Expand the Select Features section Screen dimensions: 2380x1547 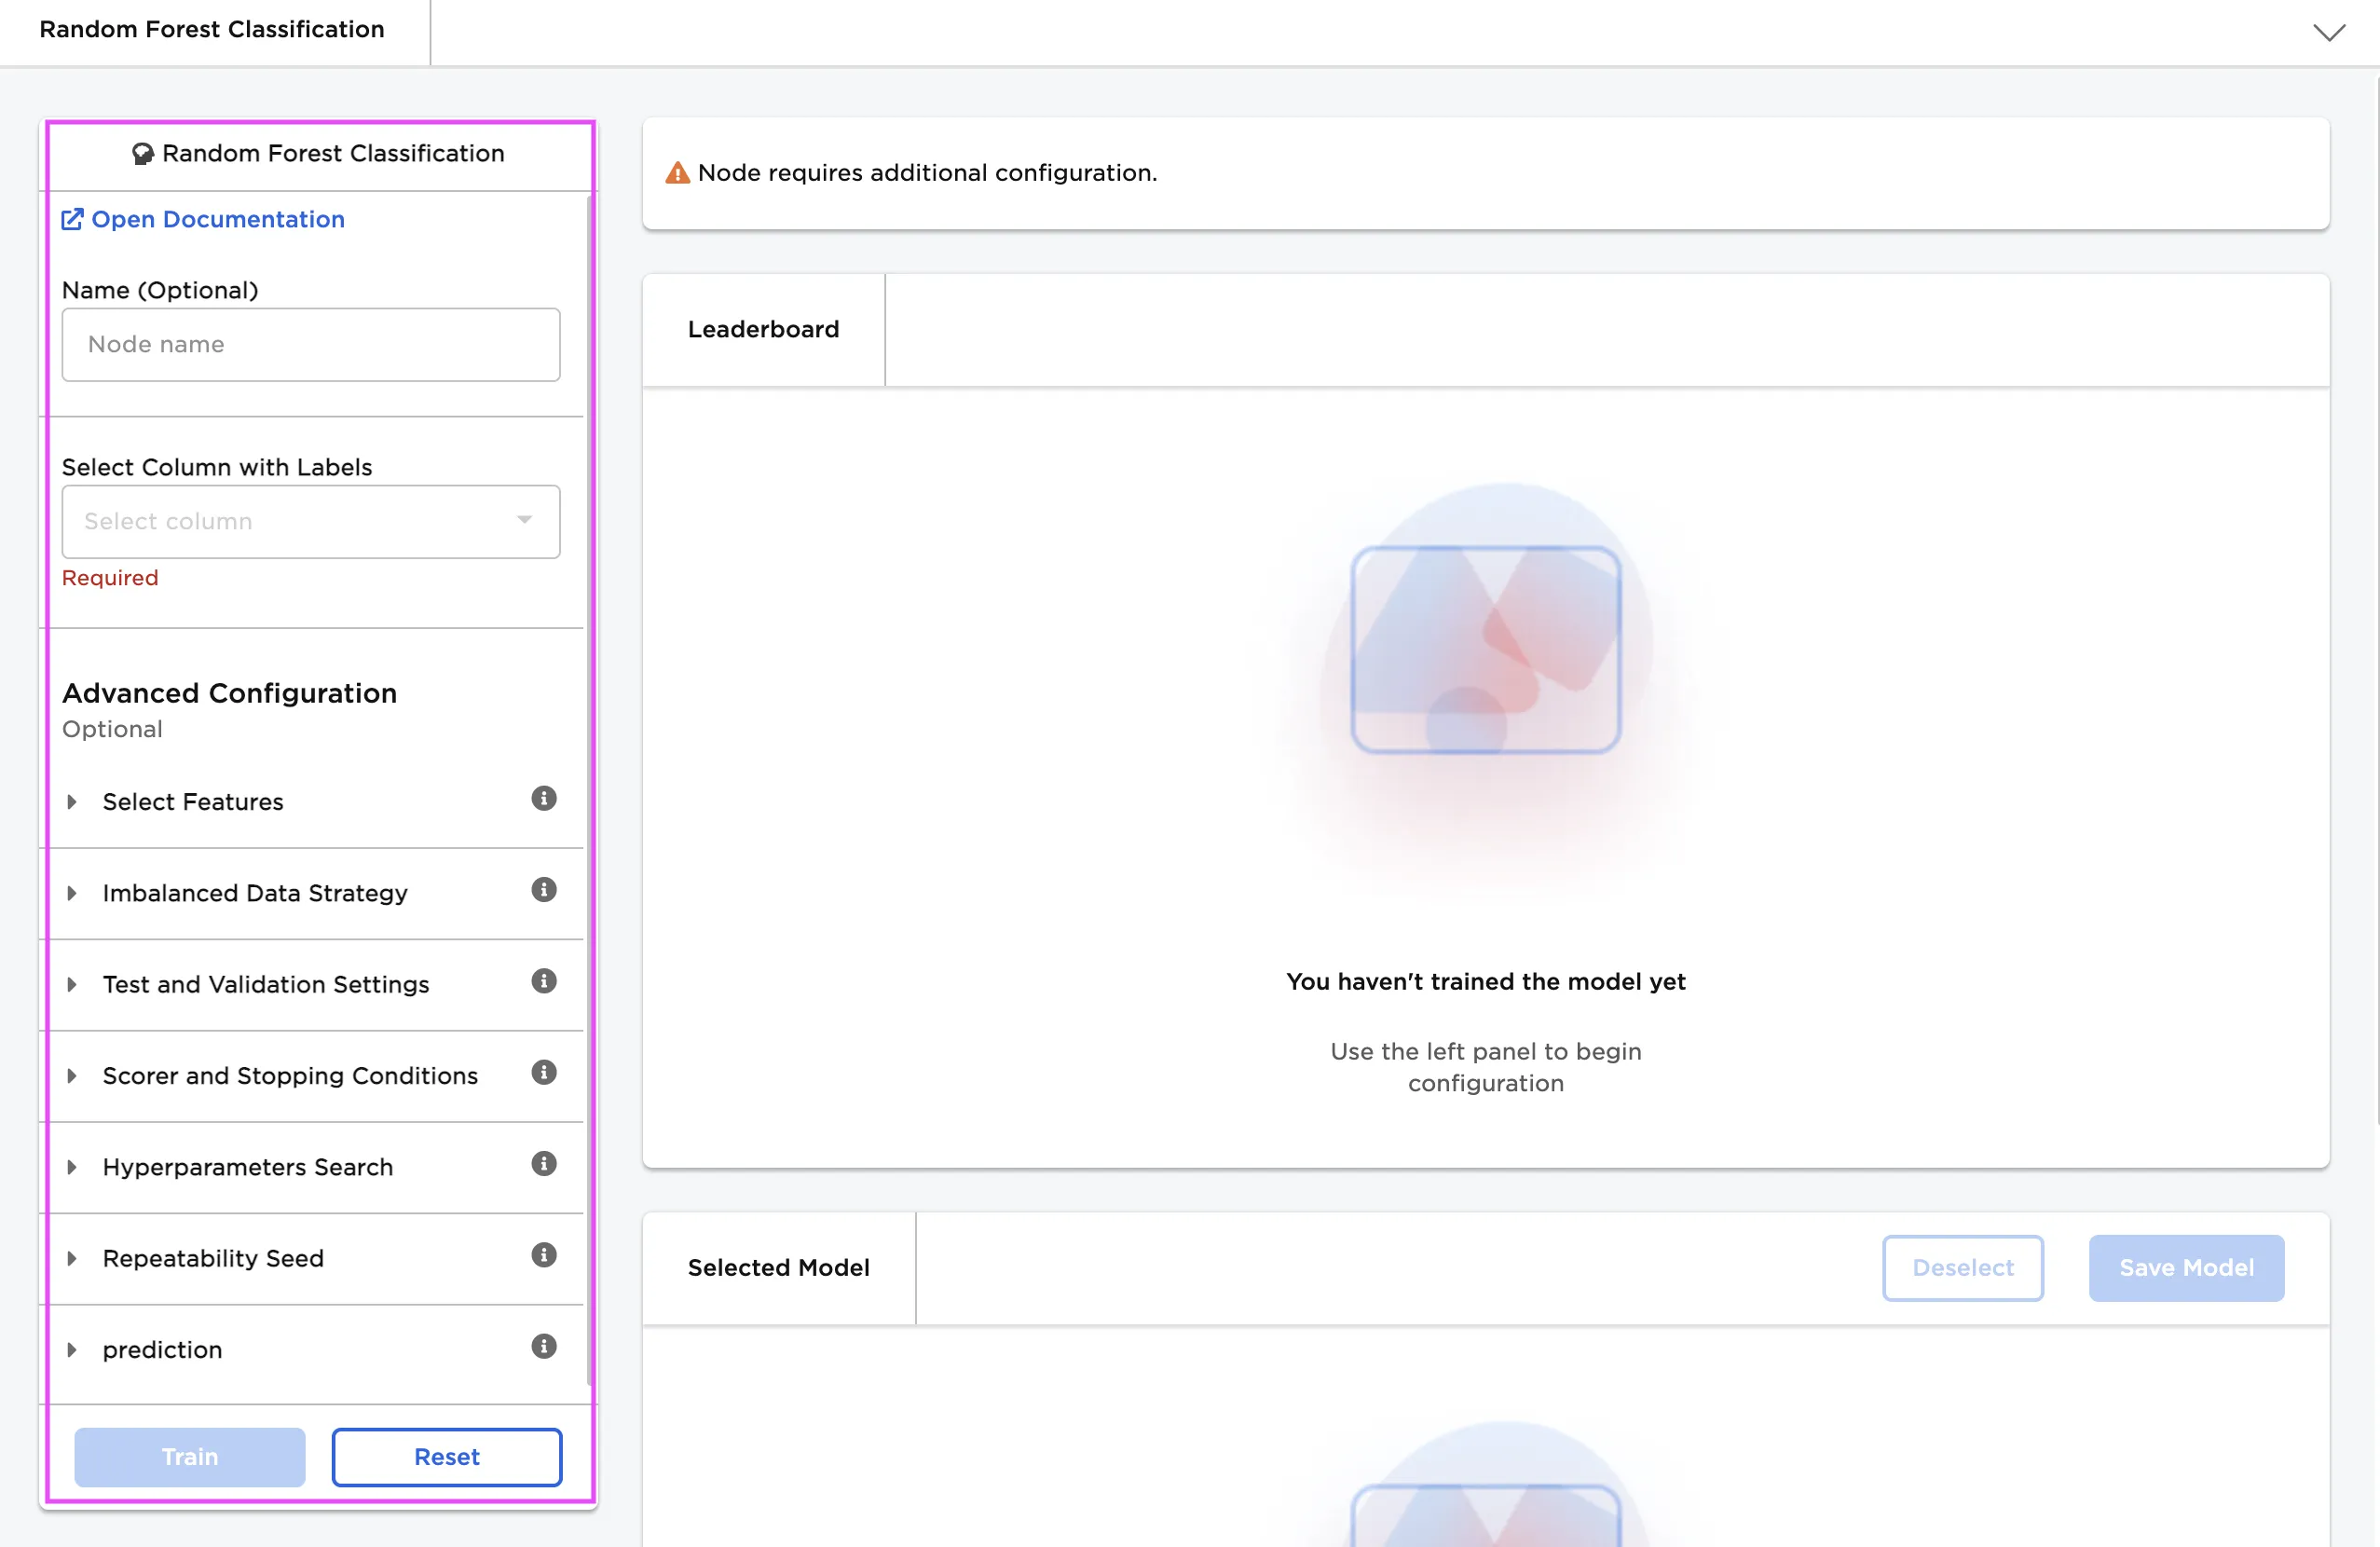pos(72,801)
